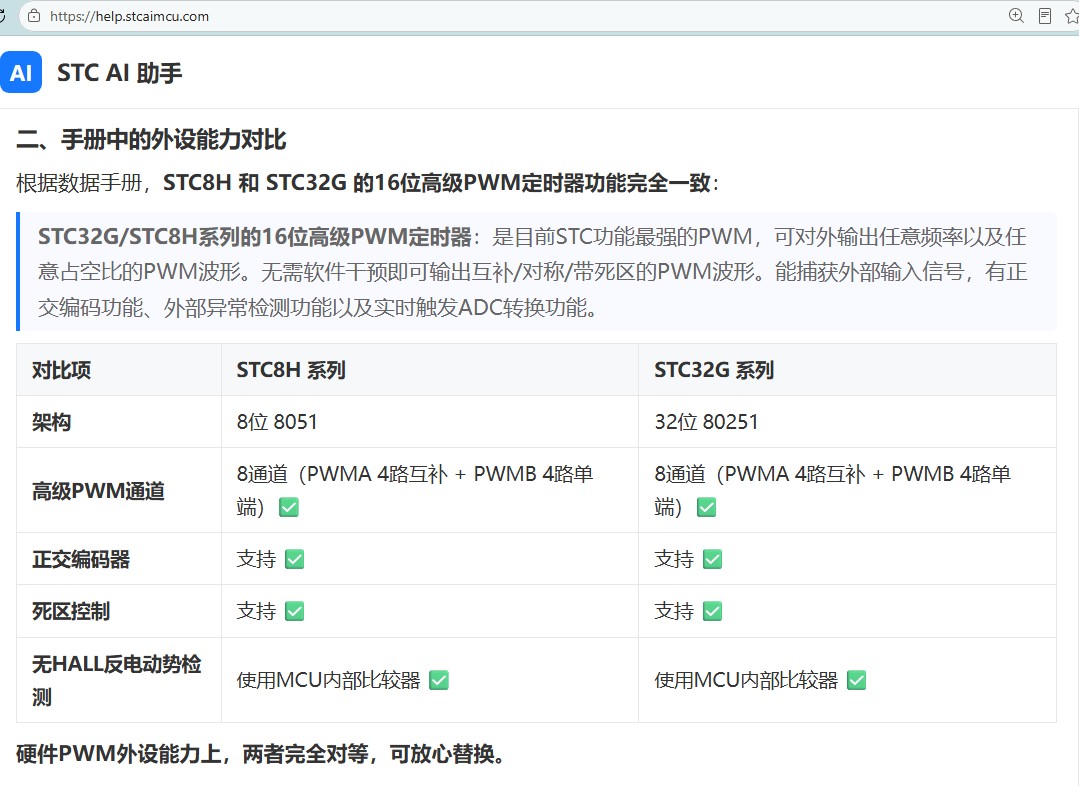1079x786 pixels.
Task: Click the quoted STC32G/STC8H PWM description block
Action: [537, 272]
